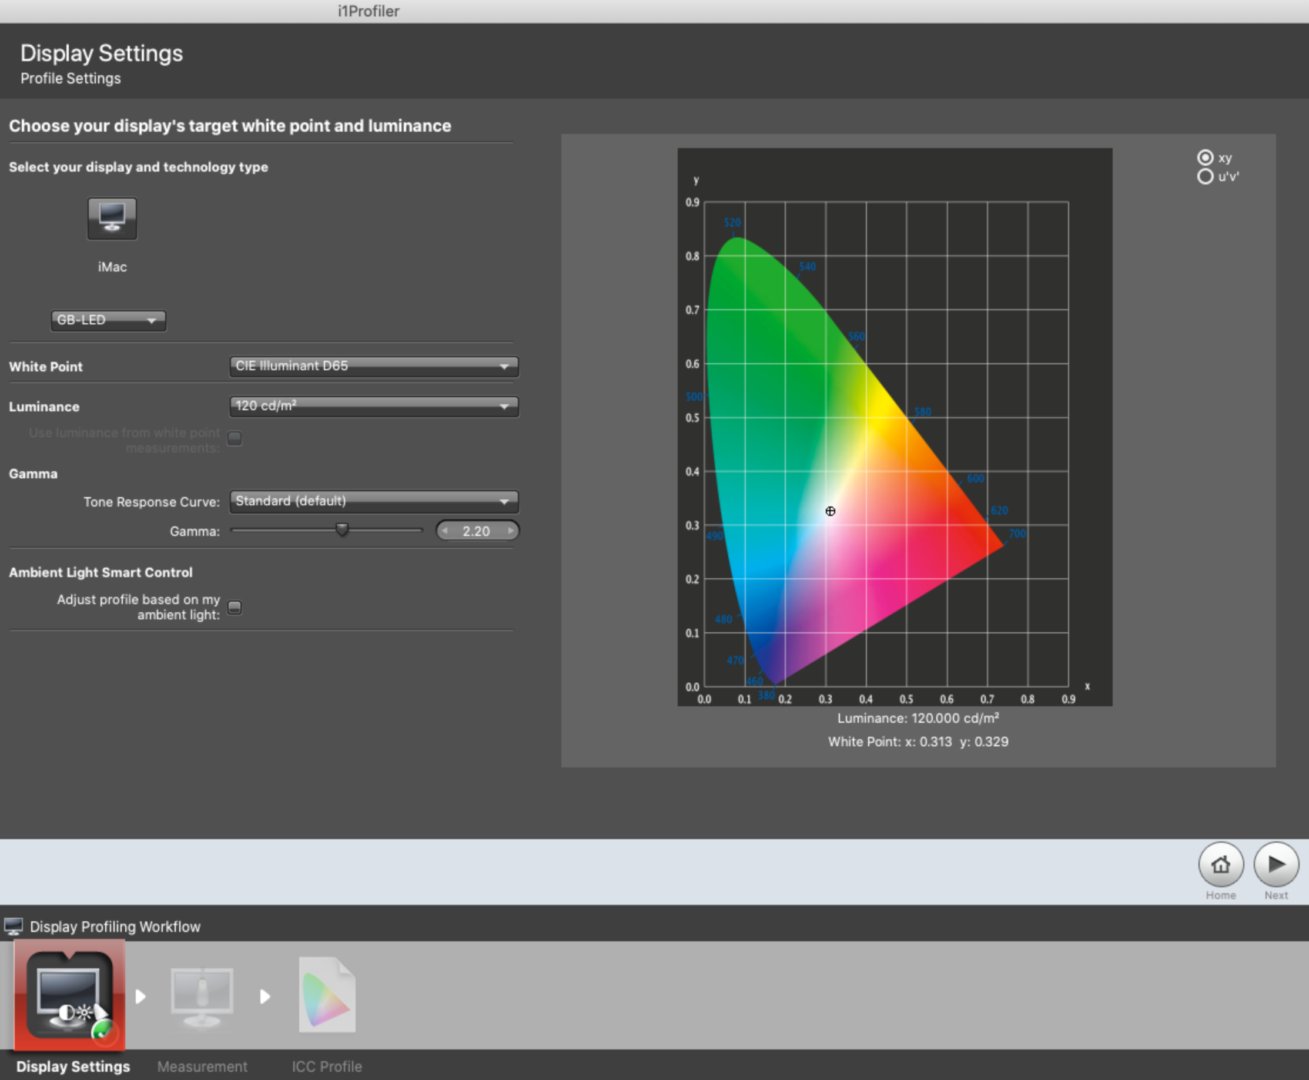Click the Next arrow button
Image resolution: width=1309 pixels, height=1080 pixels.
pyautogui.click(x=1276, y=864)
